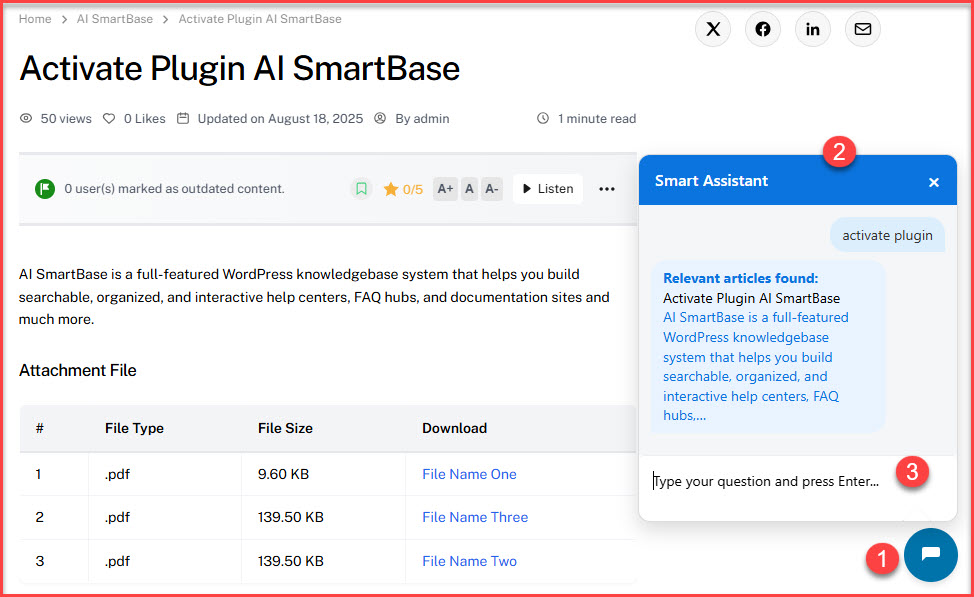Like the article via heart icon
Viewport: 974px width, 597px height.
pyautogui.click(x=110, y=118)
